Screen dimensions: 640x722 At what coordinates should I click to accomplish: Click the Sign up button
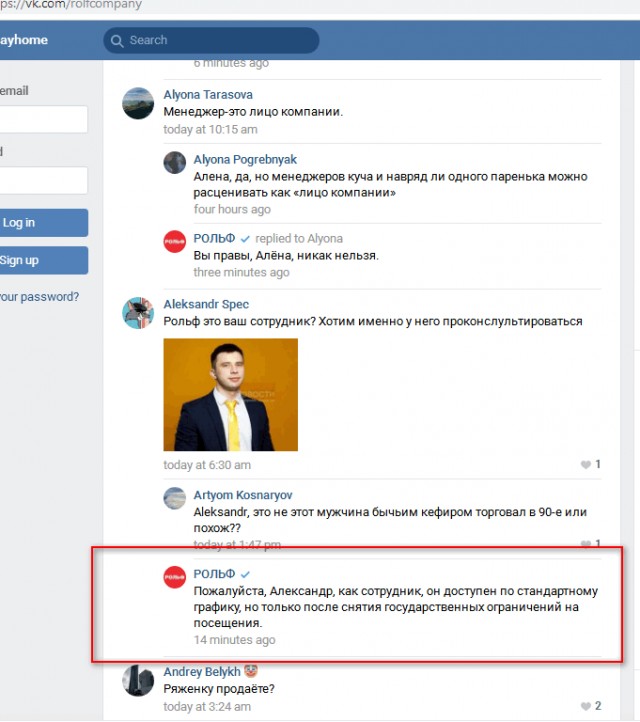pyautogui.click(x=43, y=261)
